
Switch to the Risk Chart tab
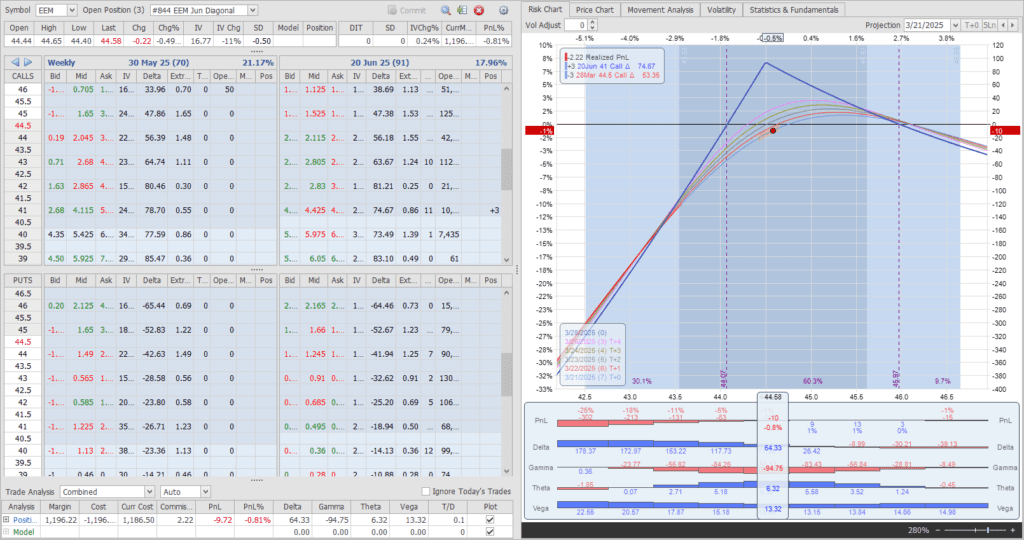[x=545, y=10]
